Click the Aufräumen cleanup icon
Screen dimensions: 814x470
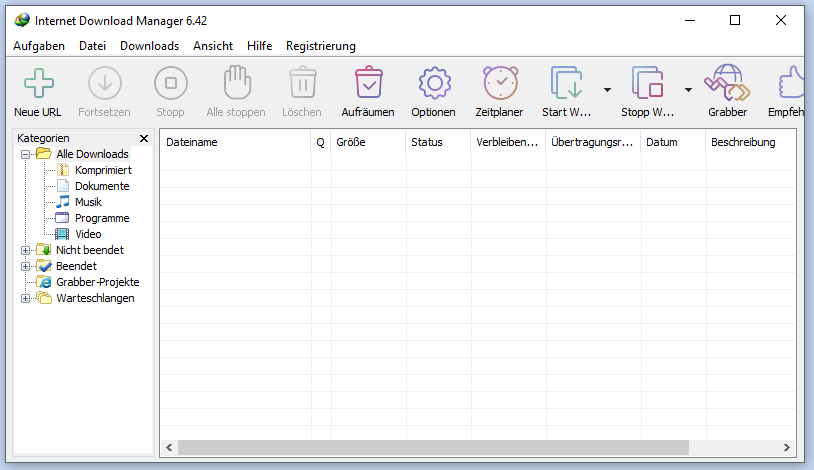coord(369,82)
